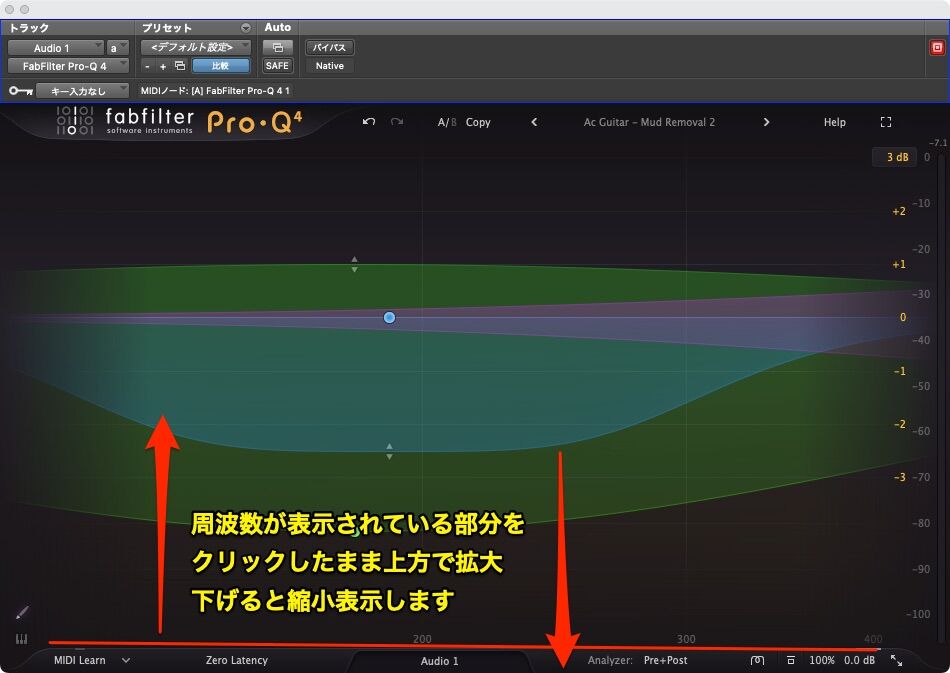
Task: Click the output options headphone icon
Action: tap(757, 660)
